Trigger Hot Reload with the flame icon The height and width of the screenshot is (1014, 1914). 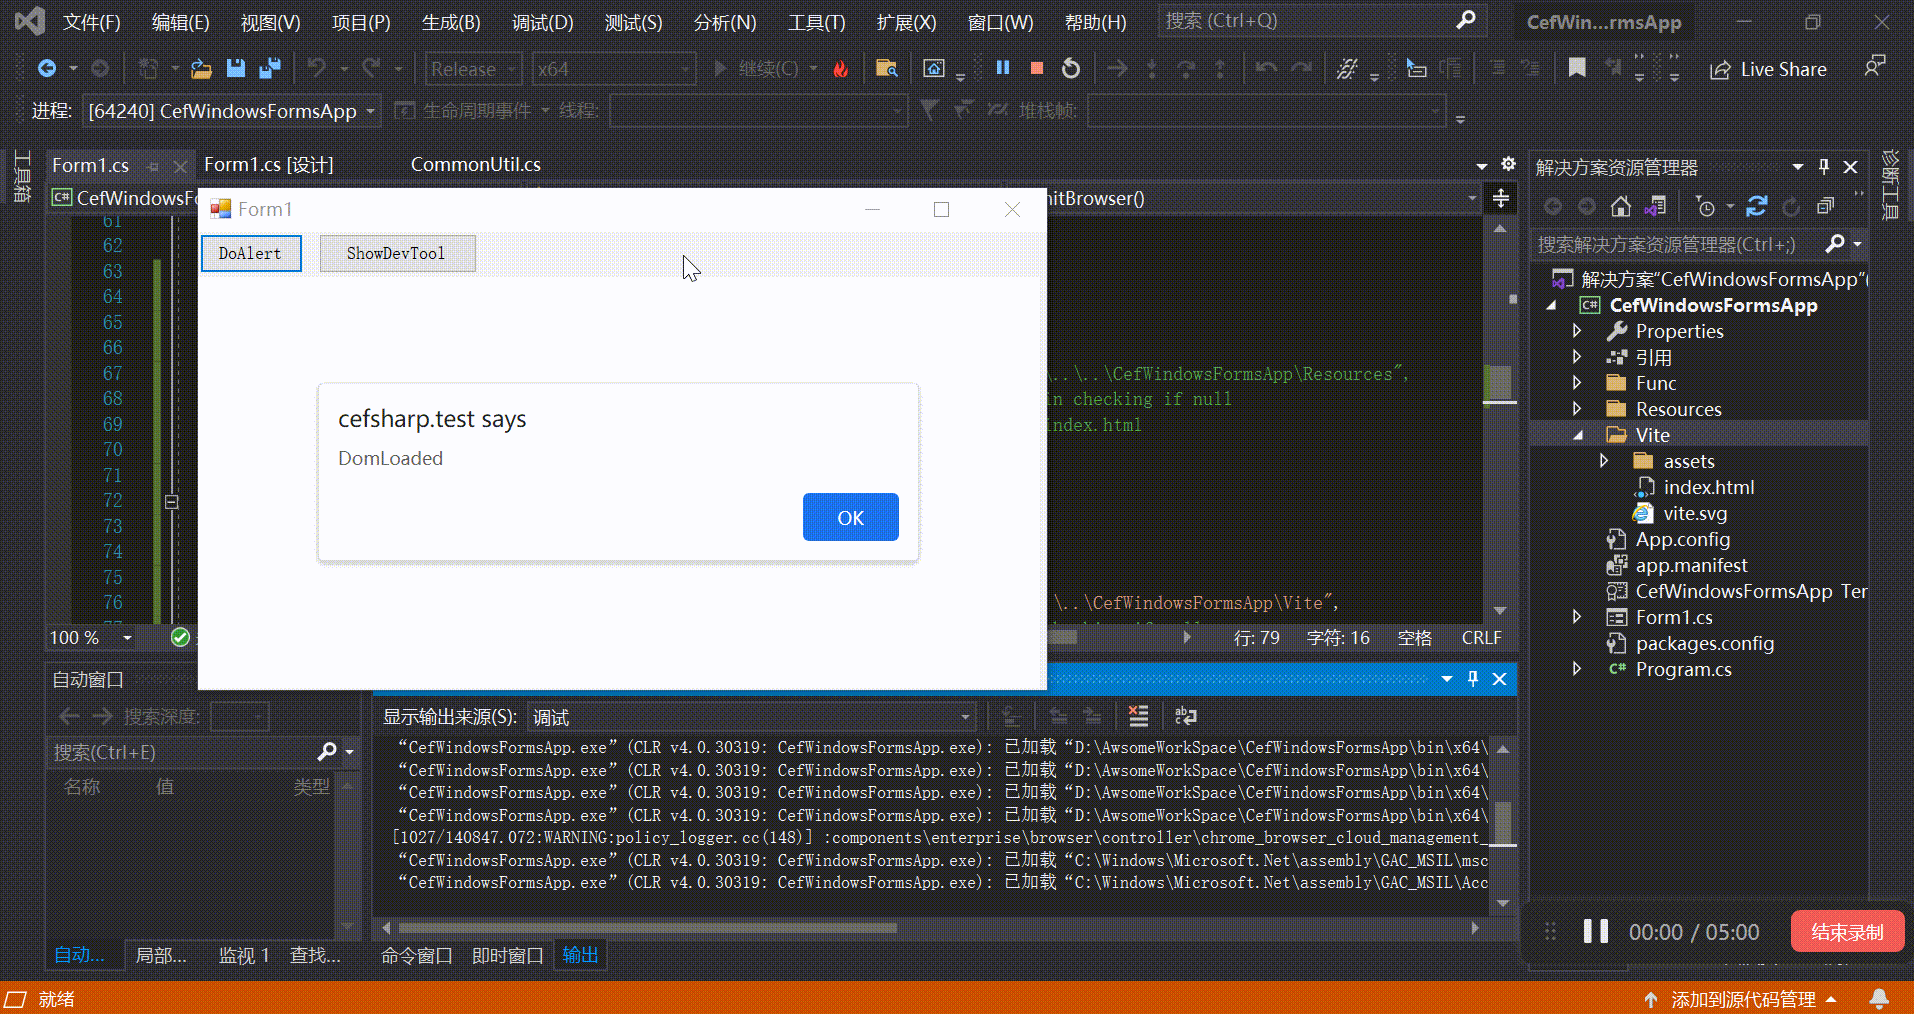coord(840,68)
